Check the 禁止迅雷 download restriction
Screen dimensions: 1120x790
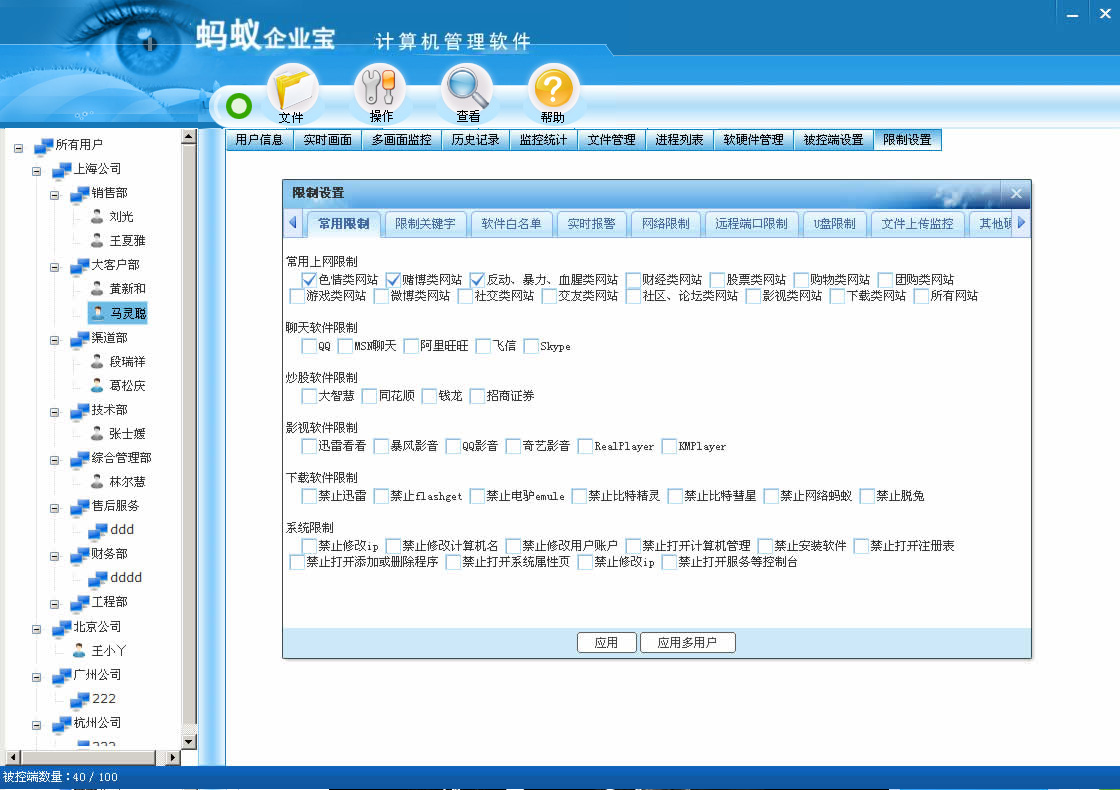pyautogui.click(x=309, y=496)
